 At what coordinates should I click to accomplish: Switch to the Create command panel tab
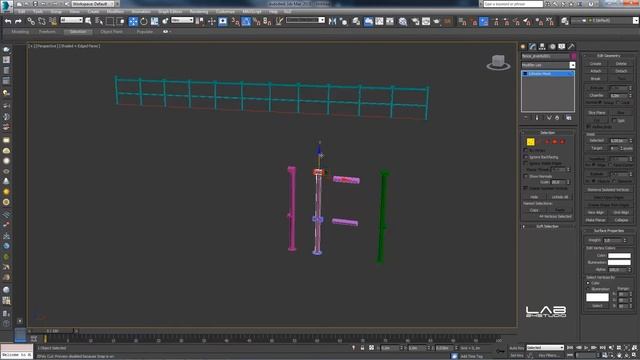[523, 47]
